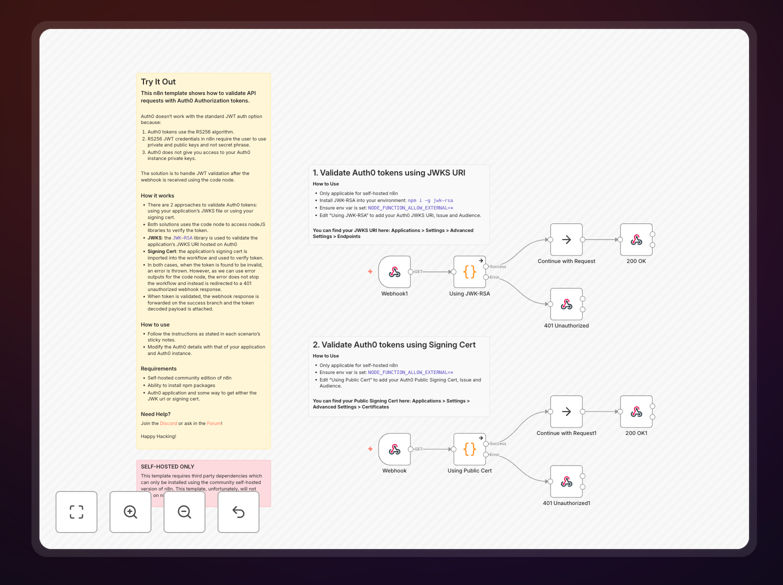Reset the canvas zoom with the undo-arrow button
Image resolution: width=783 pixels, height=585 pixels.
(238, 512)
